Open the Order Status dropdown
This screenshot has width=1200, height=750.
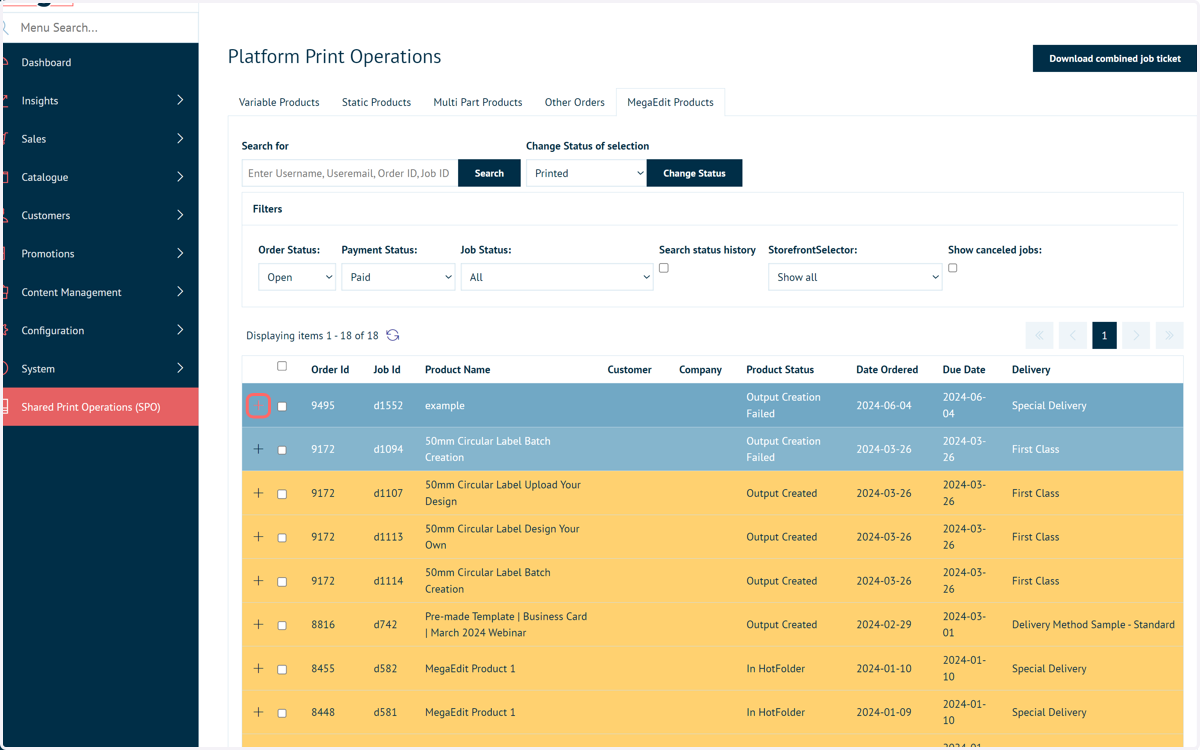pyautogui.click(x=297, y=277)
